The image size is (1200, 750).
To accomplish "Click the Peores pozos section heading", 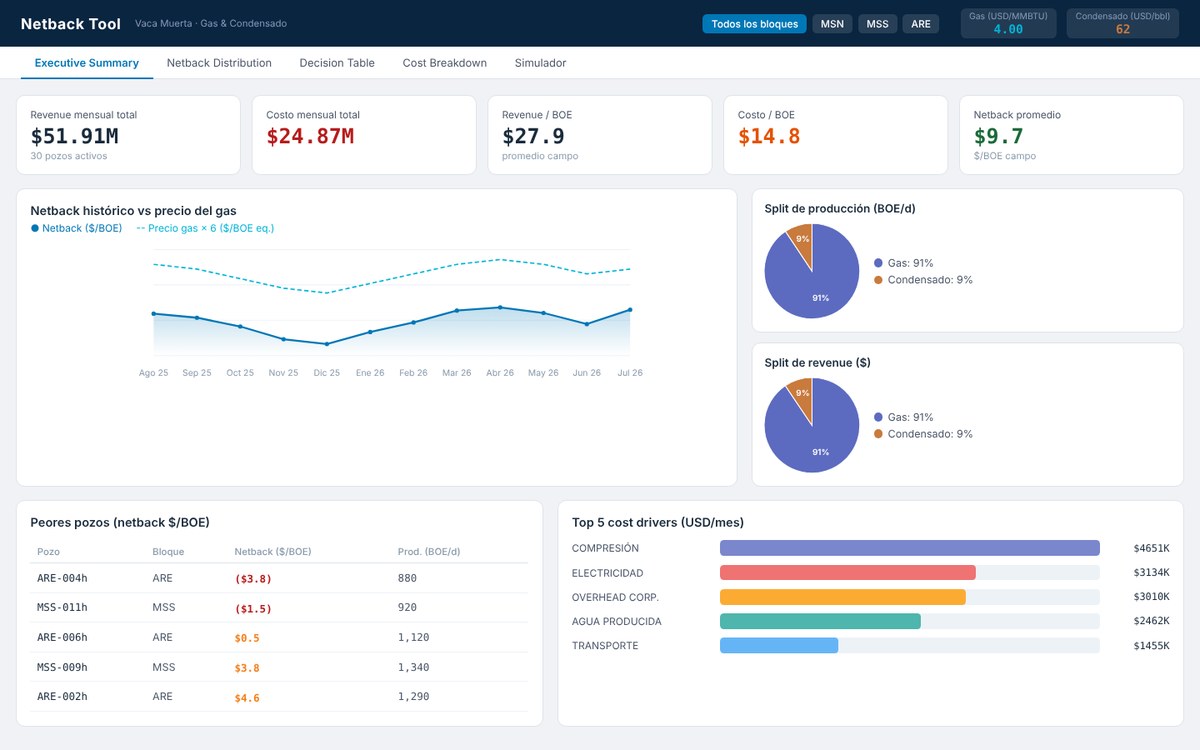I will 120,522.
